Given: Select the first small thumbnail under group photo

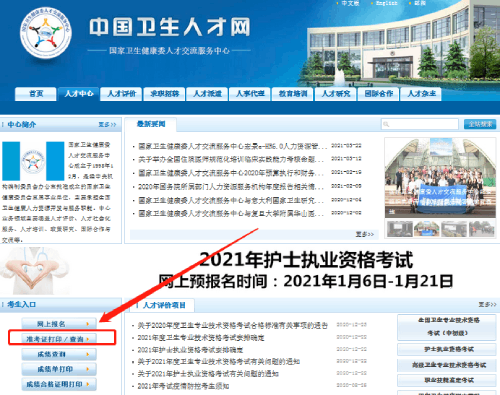Looking at the screenshot, I should 400,229.
